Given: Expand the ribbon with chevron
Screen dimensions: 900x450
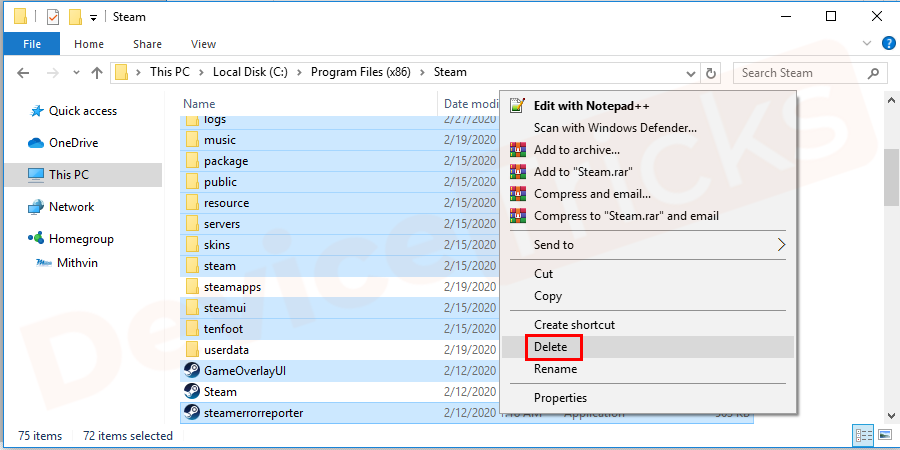Looking at the screenshot, I should tap(867, 44).
